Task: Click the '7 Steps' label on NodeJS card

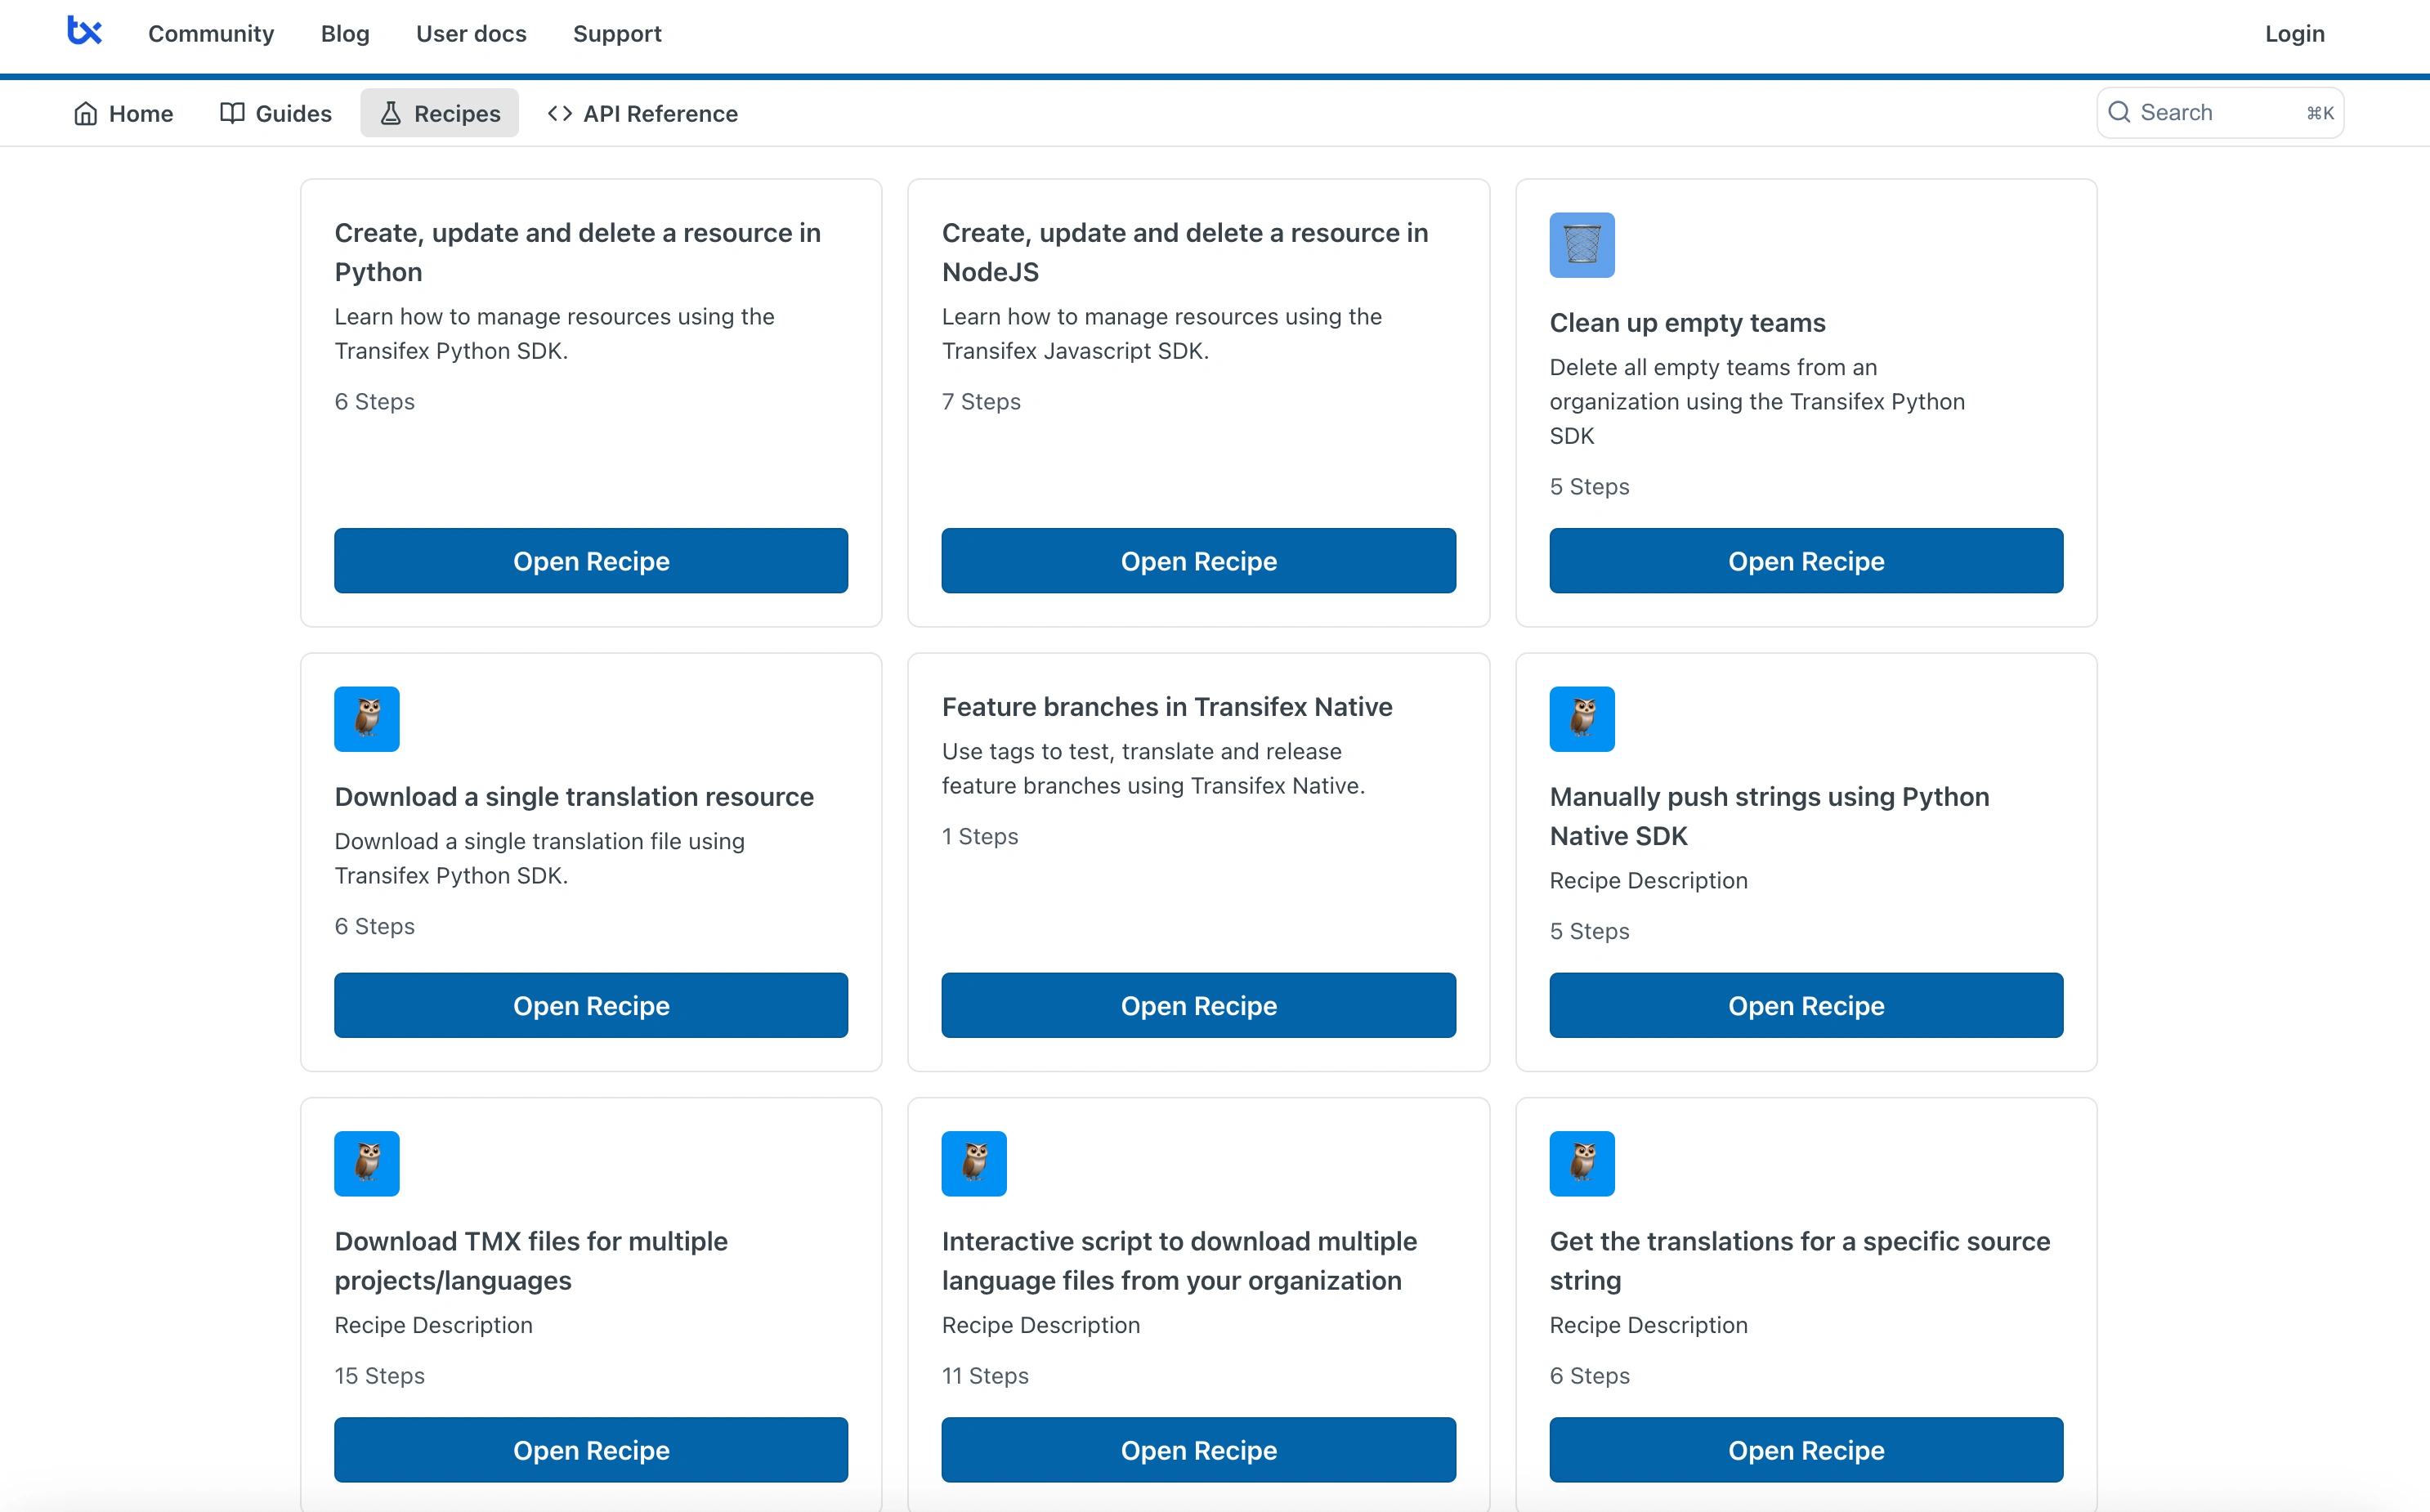Action: click(x=981, y=401)
